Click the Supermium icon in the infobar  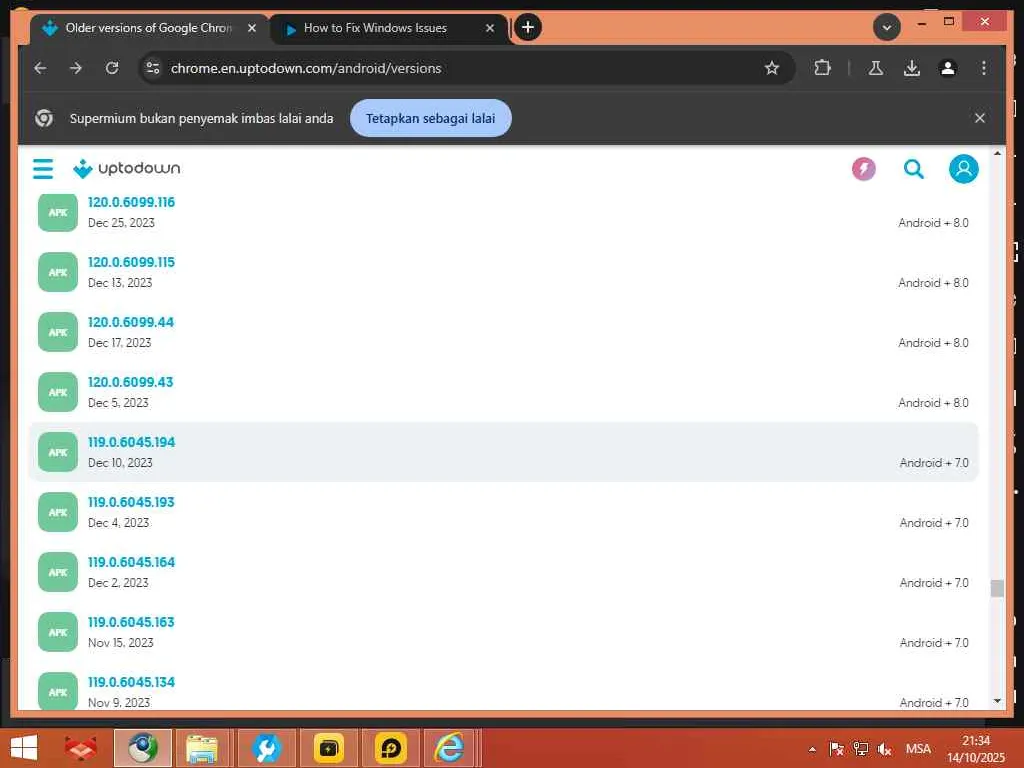pos(44,118)
